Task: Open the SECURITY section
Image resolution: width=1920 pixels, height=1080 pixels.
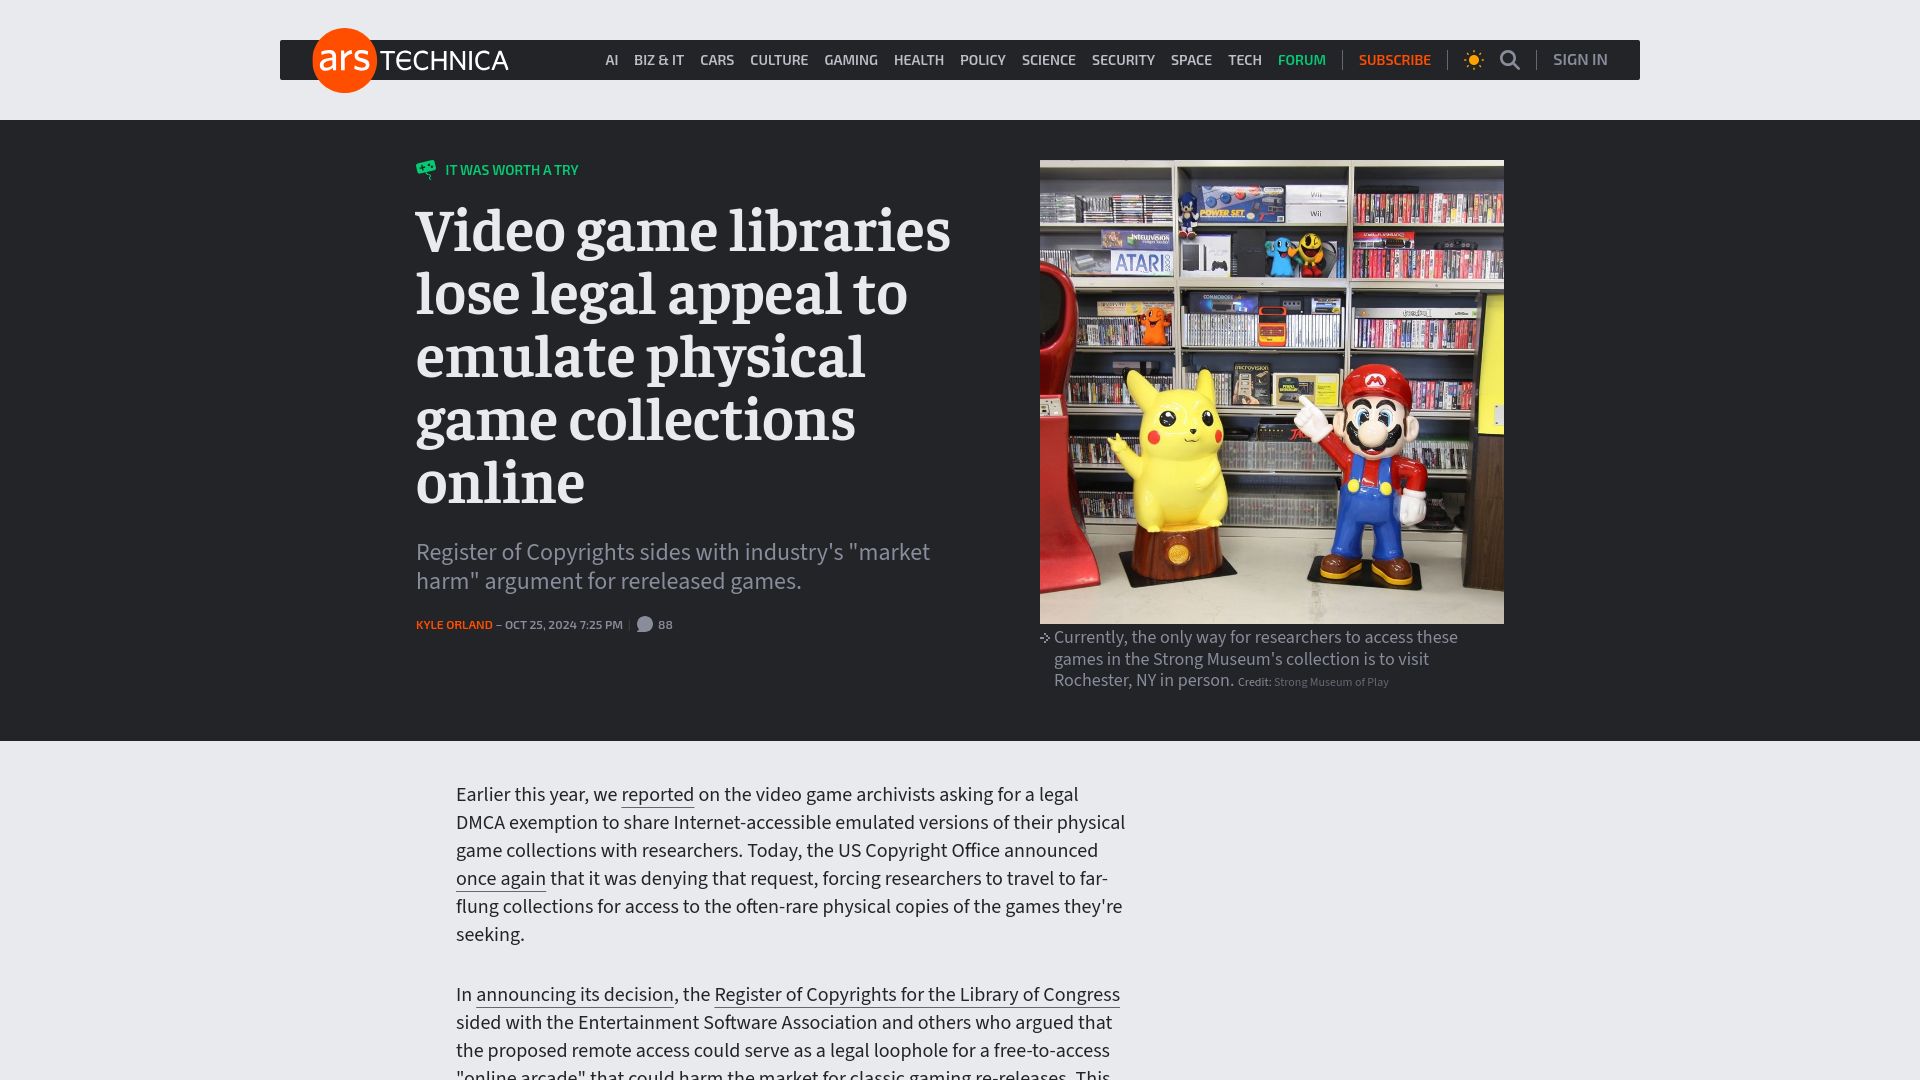Action: coord(1123,60)
